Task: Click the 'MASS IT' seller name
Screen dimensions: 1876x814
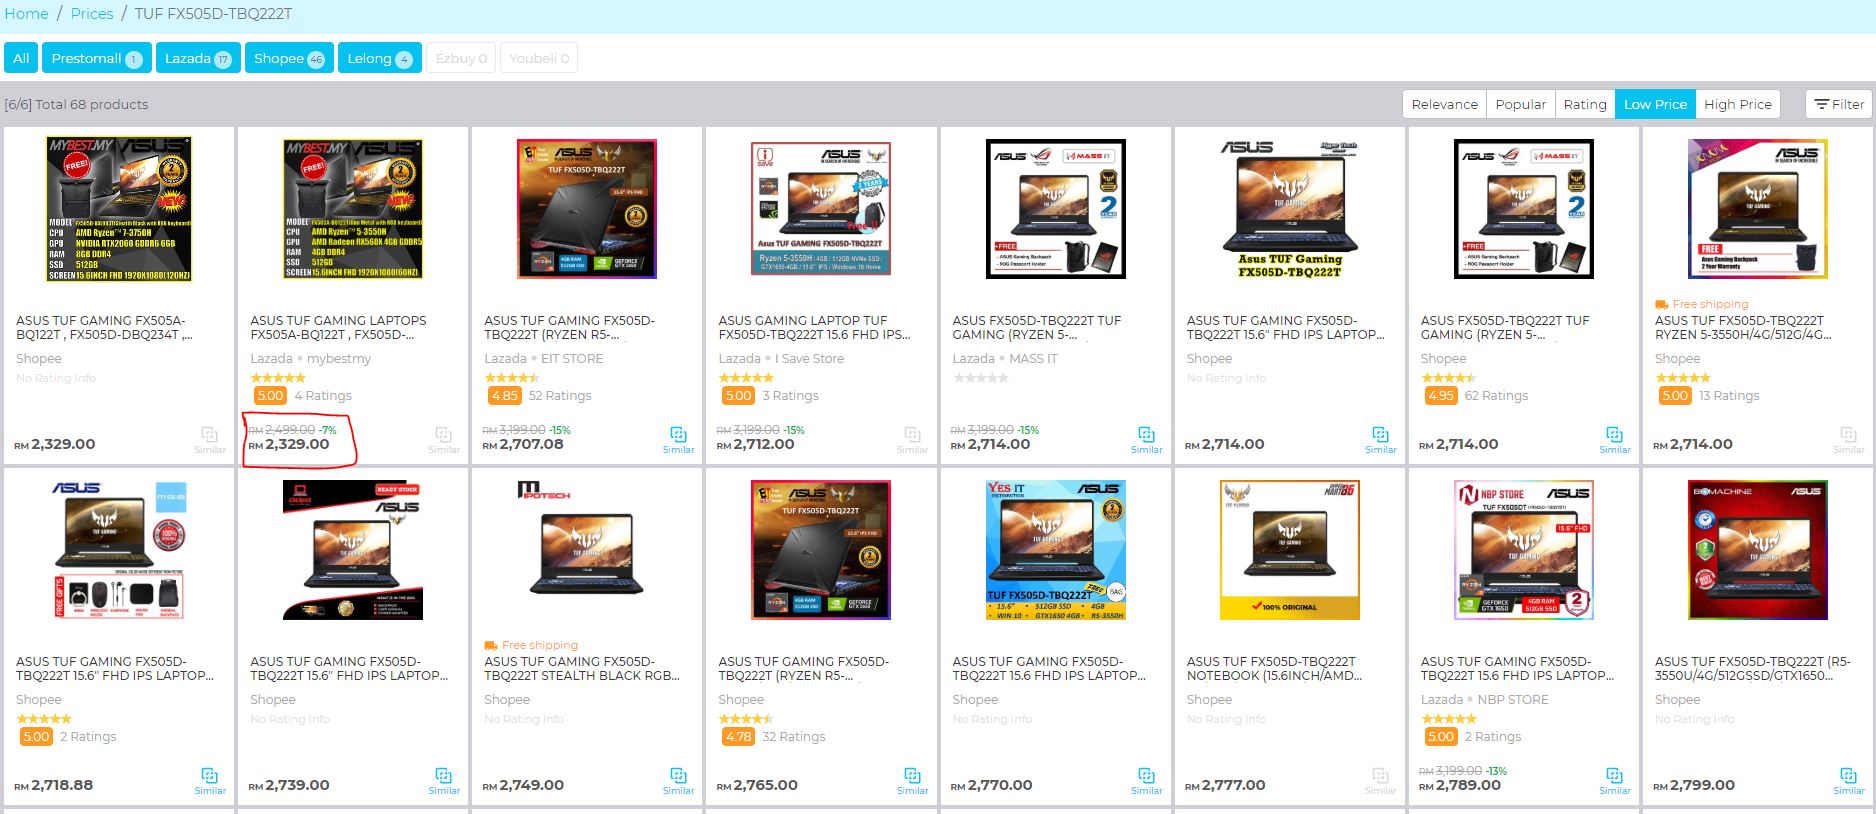Action: pyautogui.click(x=1033, y=359)
